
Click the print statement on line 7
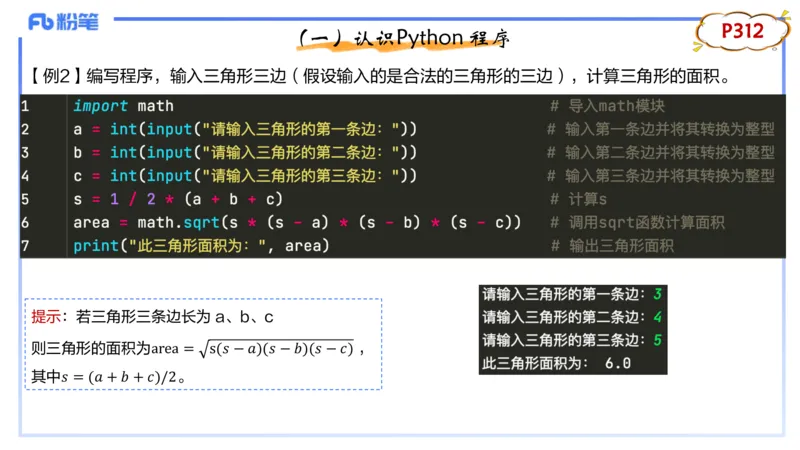[201, 245]
